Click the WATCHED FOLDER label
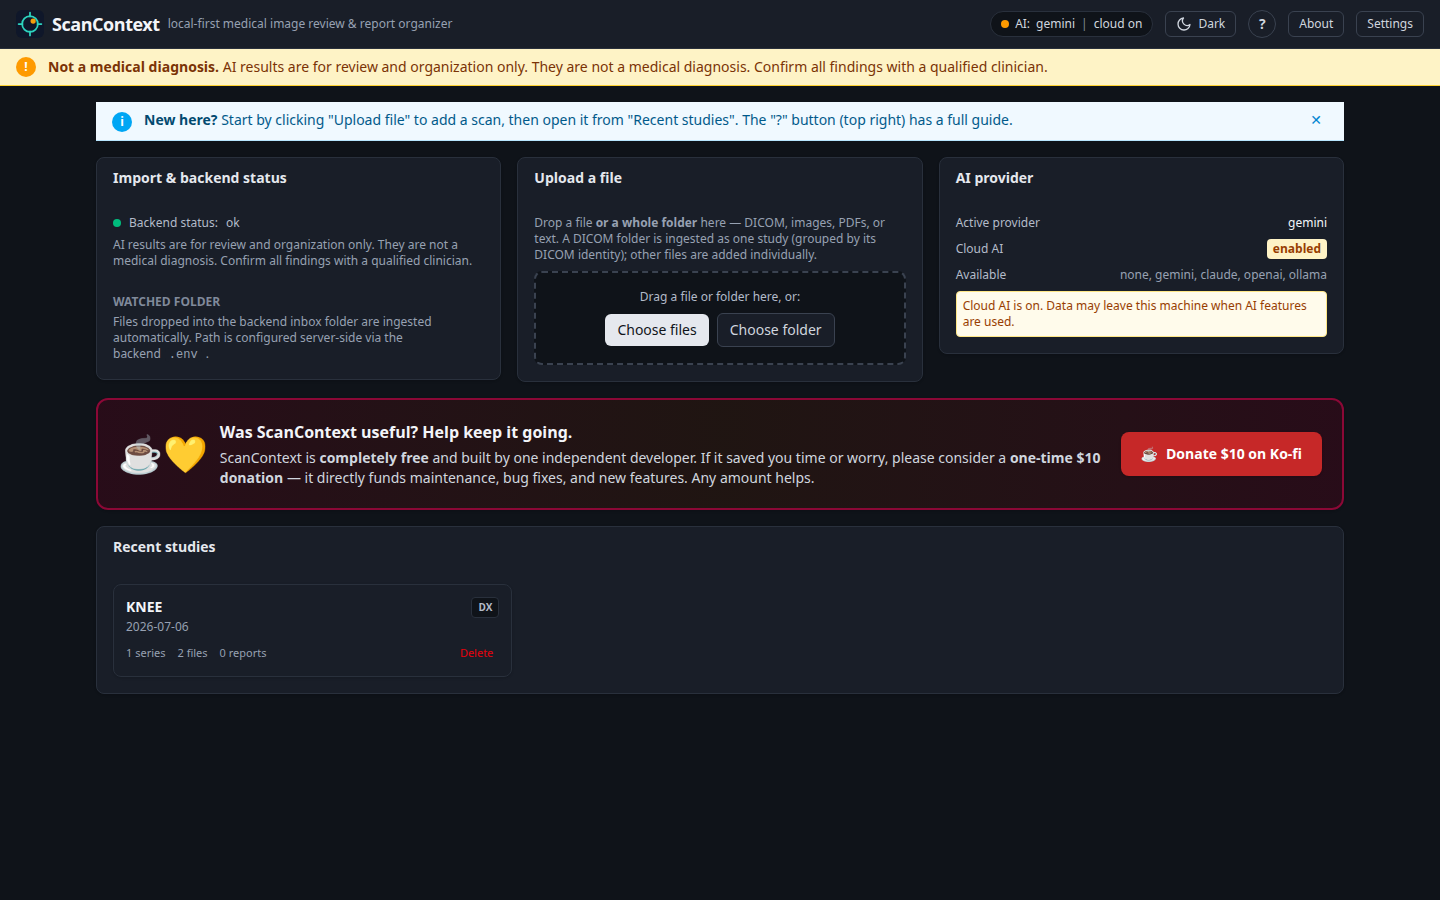 (x=166, y=301)
